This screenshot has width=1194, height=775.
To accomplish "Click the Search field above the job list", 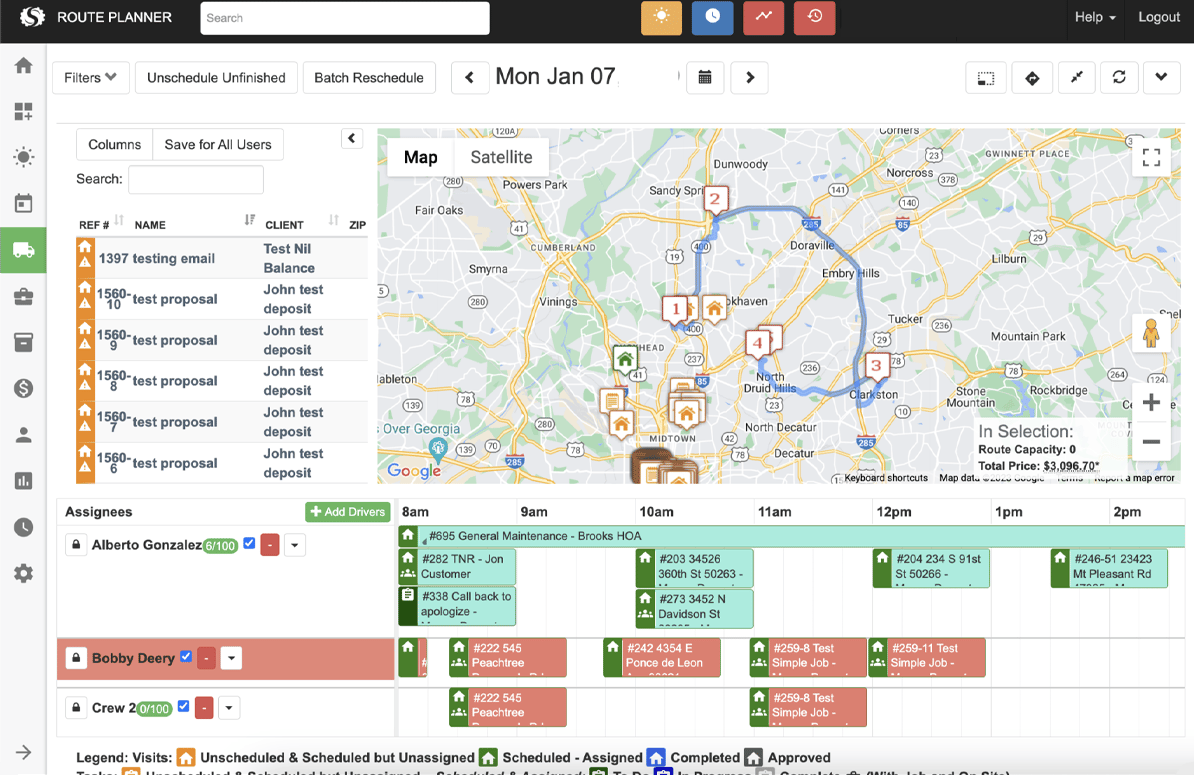I will 196,179.
